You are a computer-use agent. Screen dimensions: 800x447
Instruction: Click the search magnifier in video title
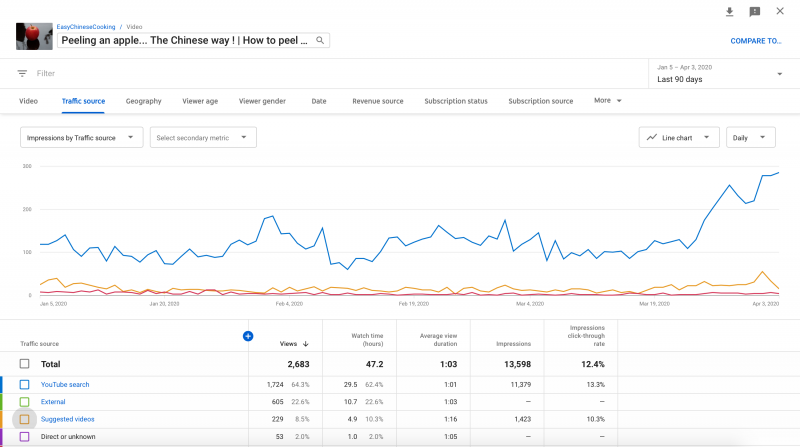click(x=320, y=40)
